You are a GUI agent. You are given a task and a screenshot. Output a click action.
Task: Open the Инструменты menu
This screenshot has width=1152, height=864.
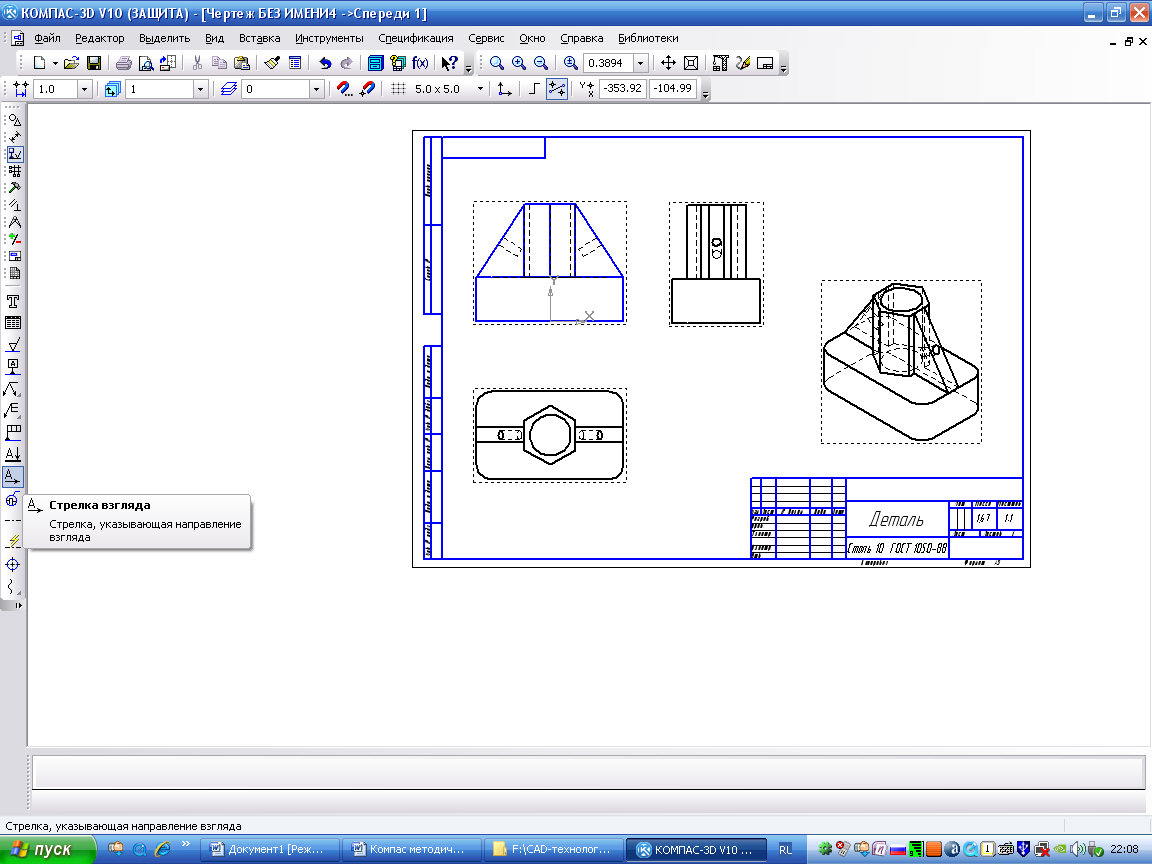tap(329, 38)
